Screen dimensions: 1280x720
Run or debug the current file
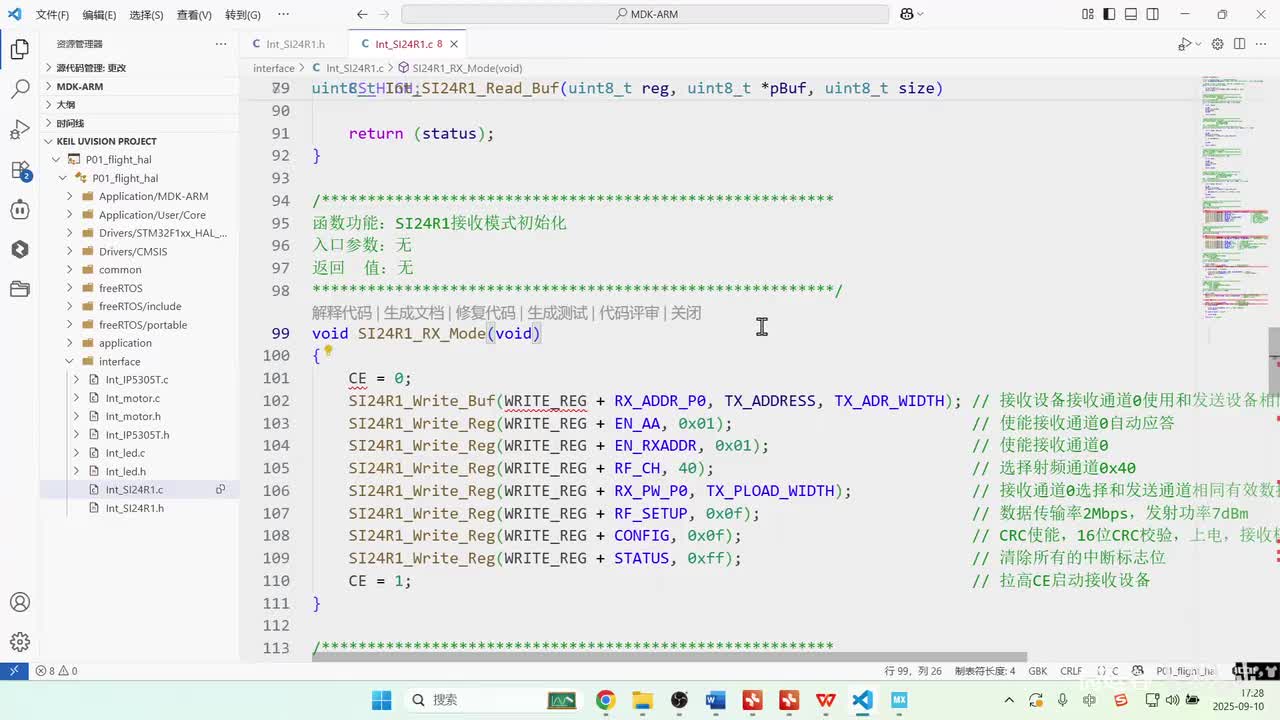1183,44
